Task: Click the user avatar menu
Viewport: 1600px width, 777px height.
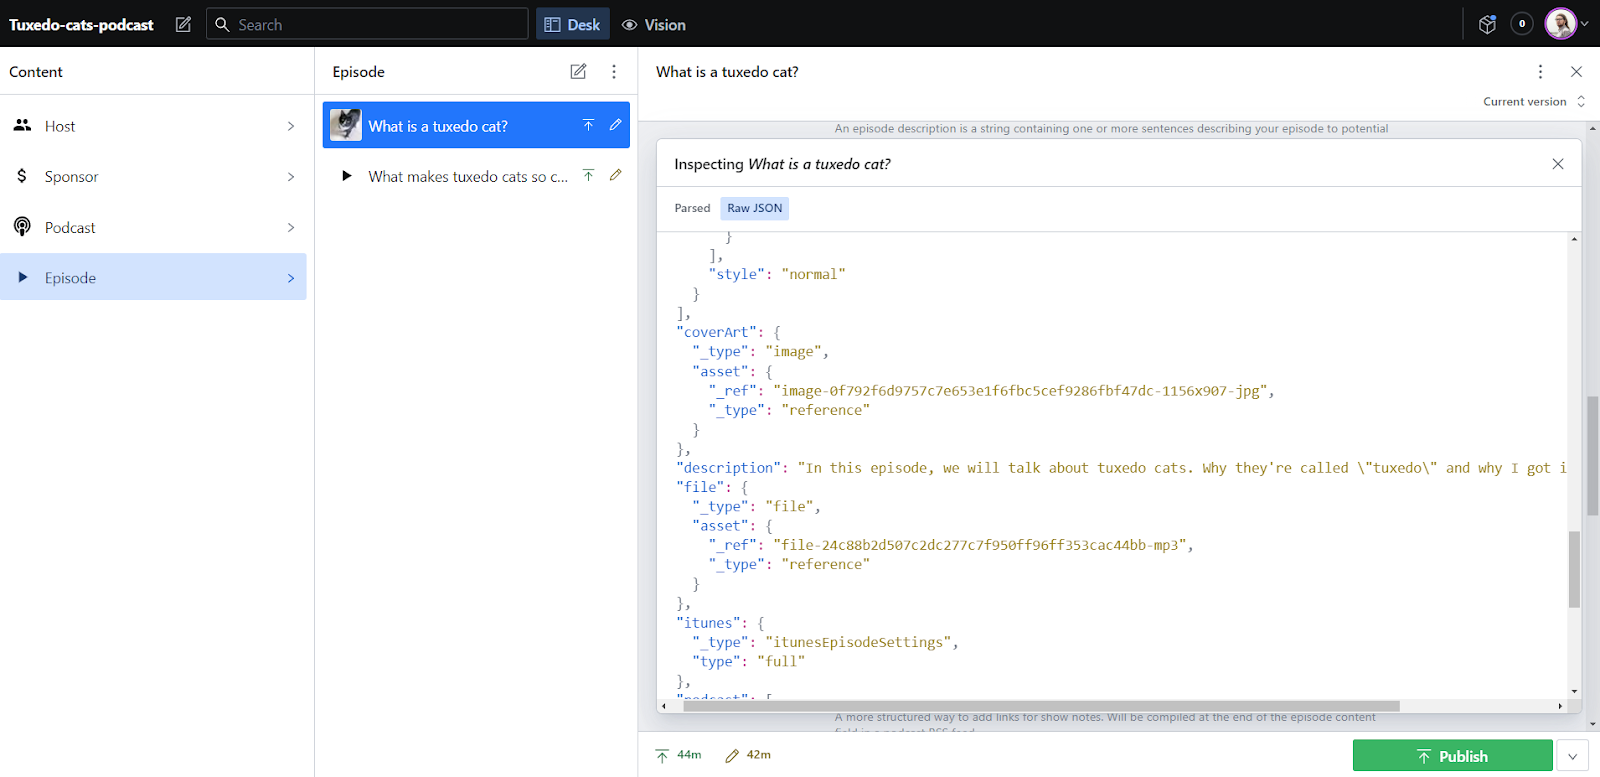Action: coord(1566,24)
